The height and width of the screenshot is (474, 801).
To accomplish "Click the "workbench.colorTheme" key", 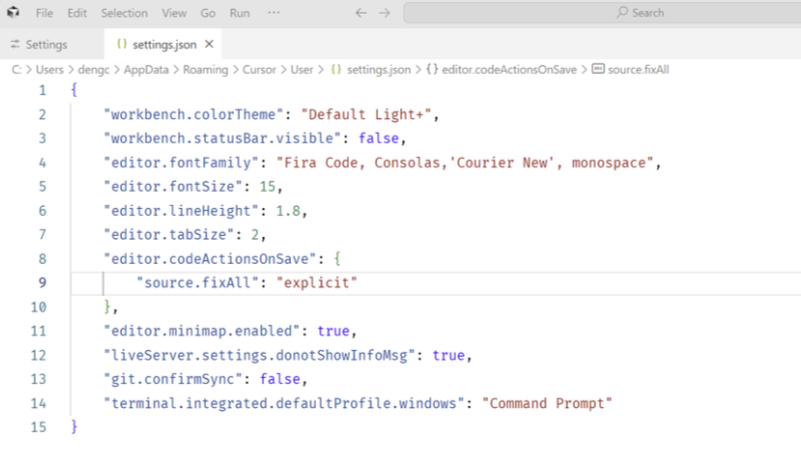I will [194, 114].
